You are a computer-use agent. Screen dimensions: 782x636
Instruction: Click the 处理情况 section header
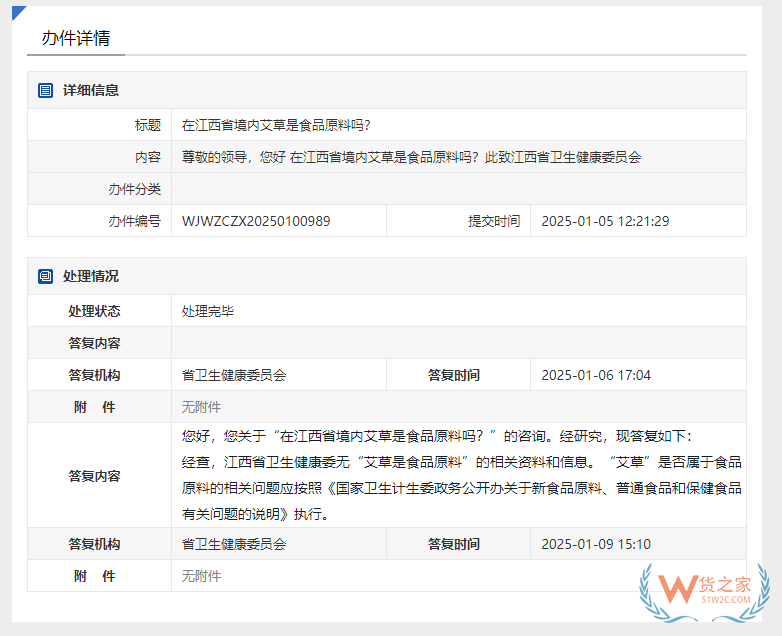click(91, 276)
